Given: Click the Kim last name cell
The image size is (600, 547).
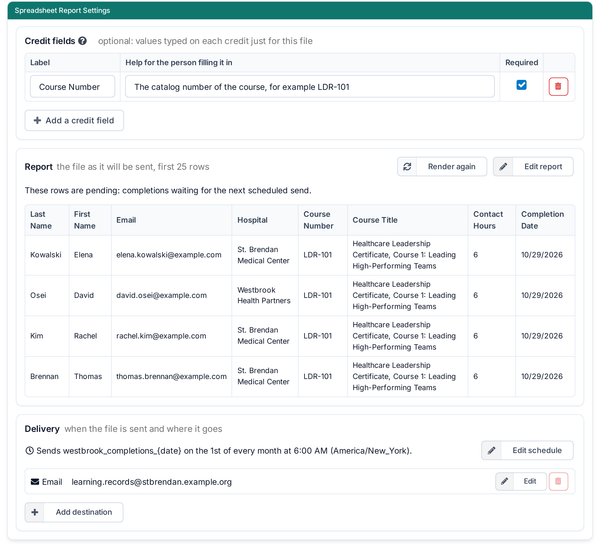Looking at the screenshot, I should click(47, 336).
